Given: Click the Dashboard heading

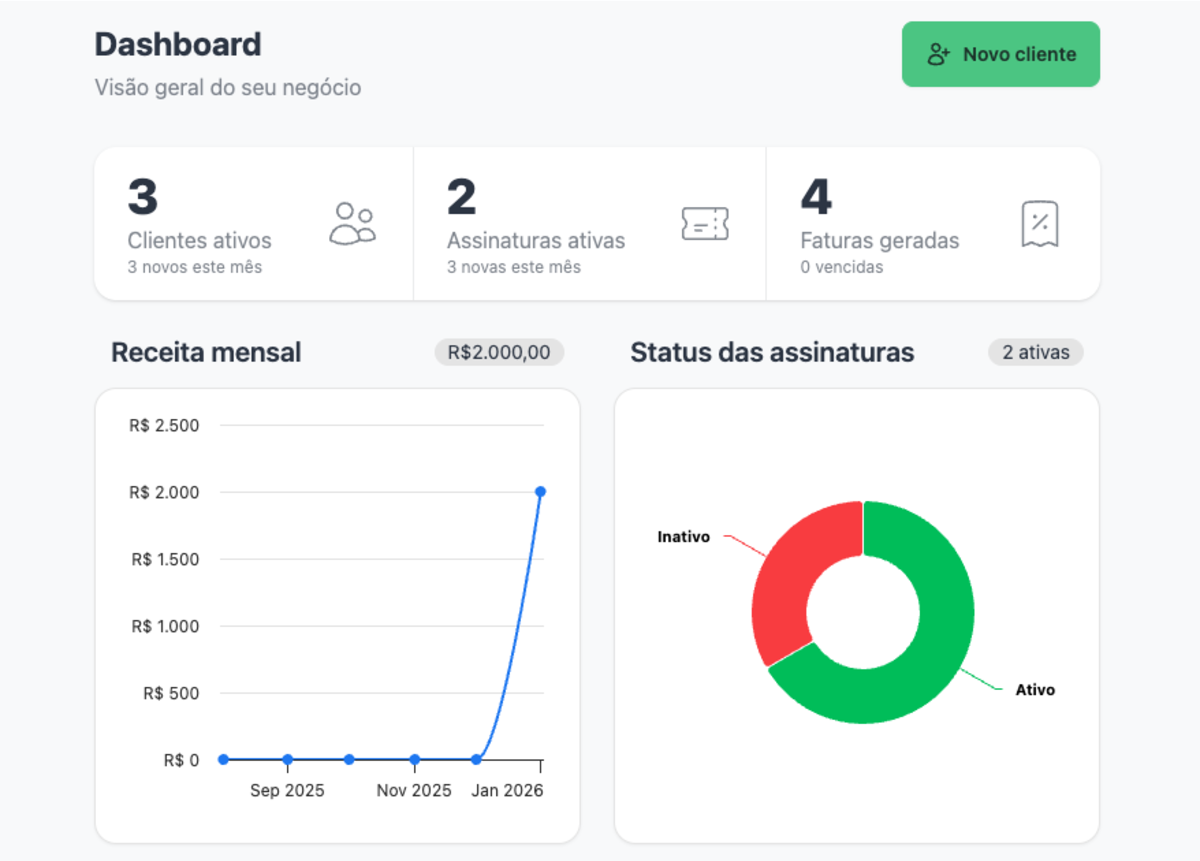Looking at the screenshot, I should click(177, 44).
